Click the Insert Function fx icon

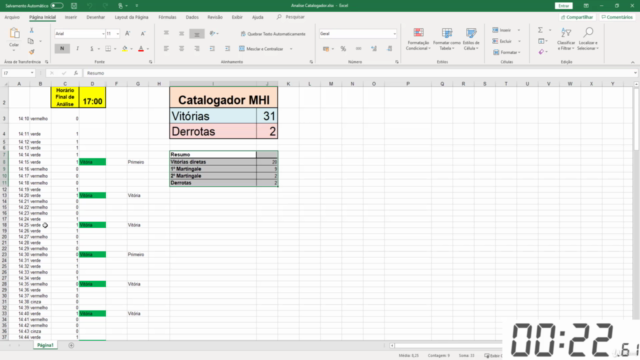(x=76, y=73)
